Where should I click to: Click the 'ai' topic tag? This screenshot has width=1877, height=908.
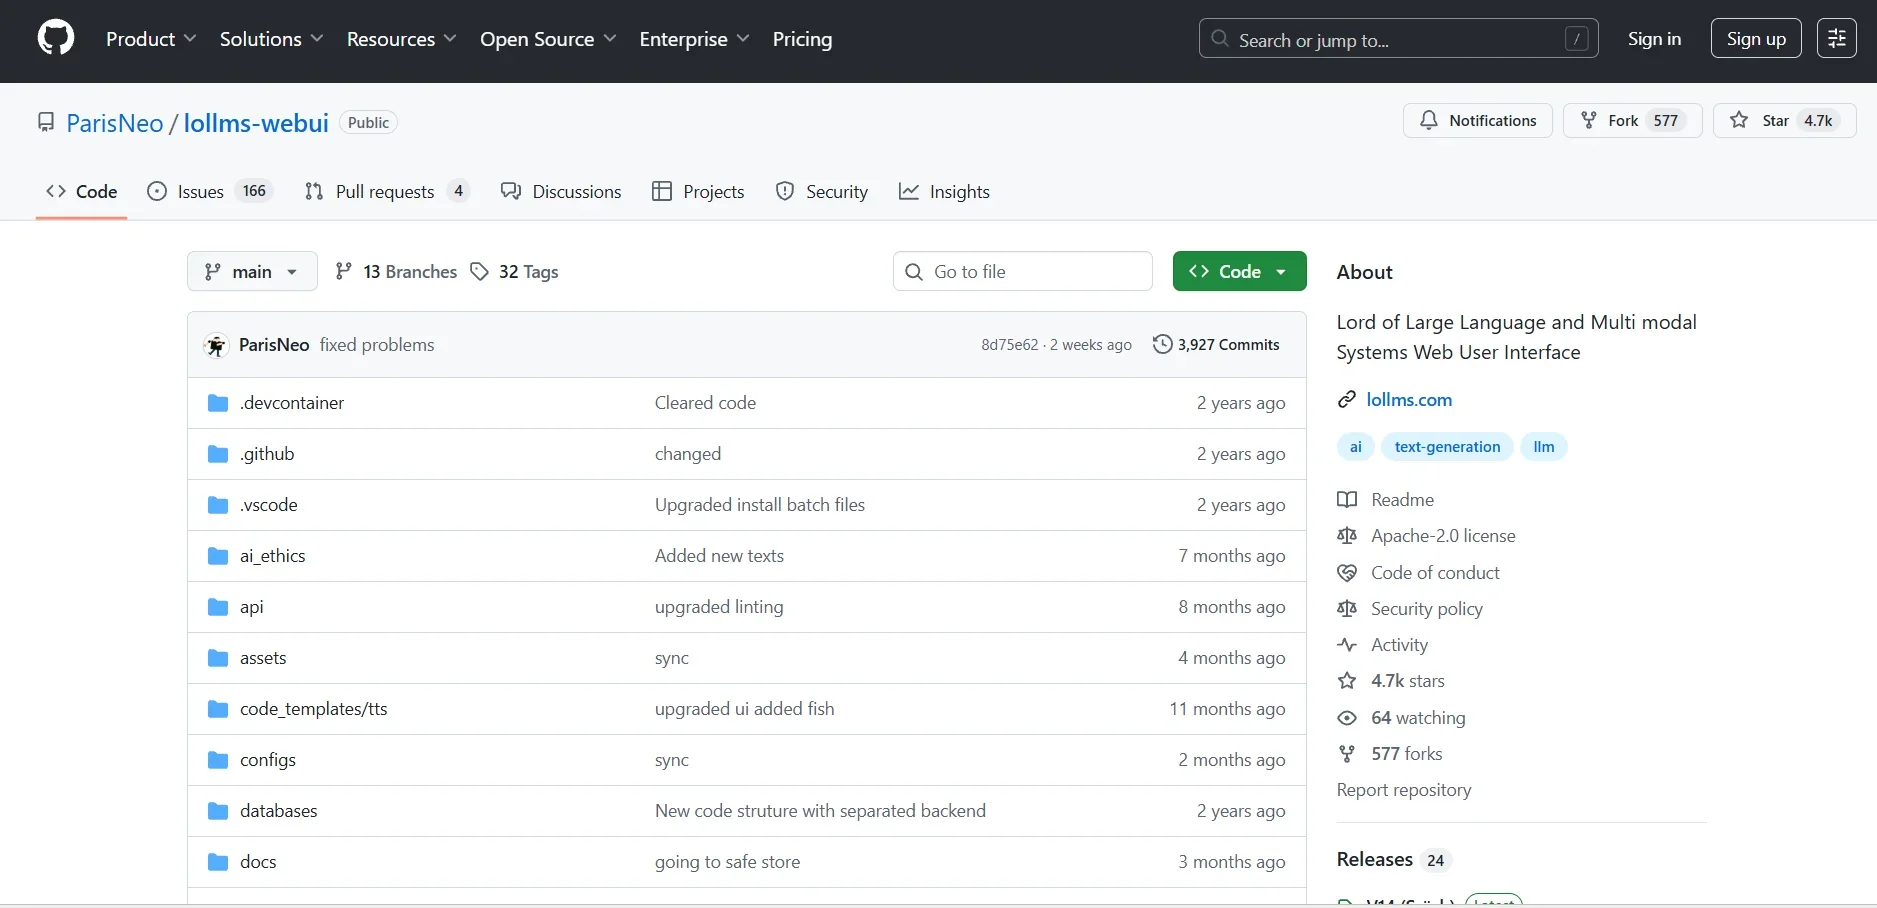(x=1356, y=447)
